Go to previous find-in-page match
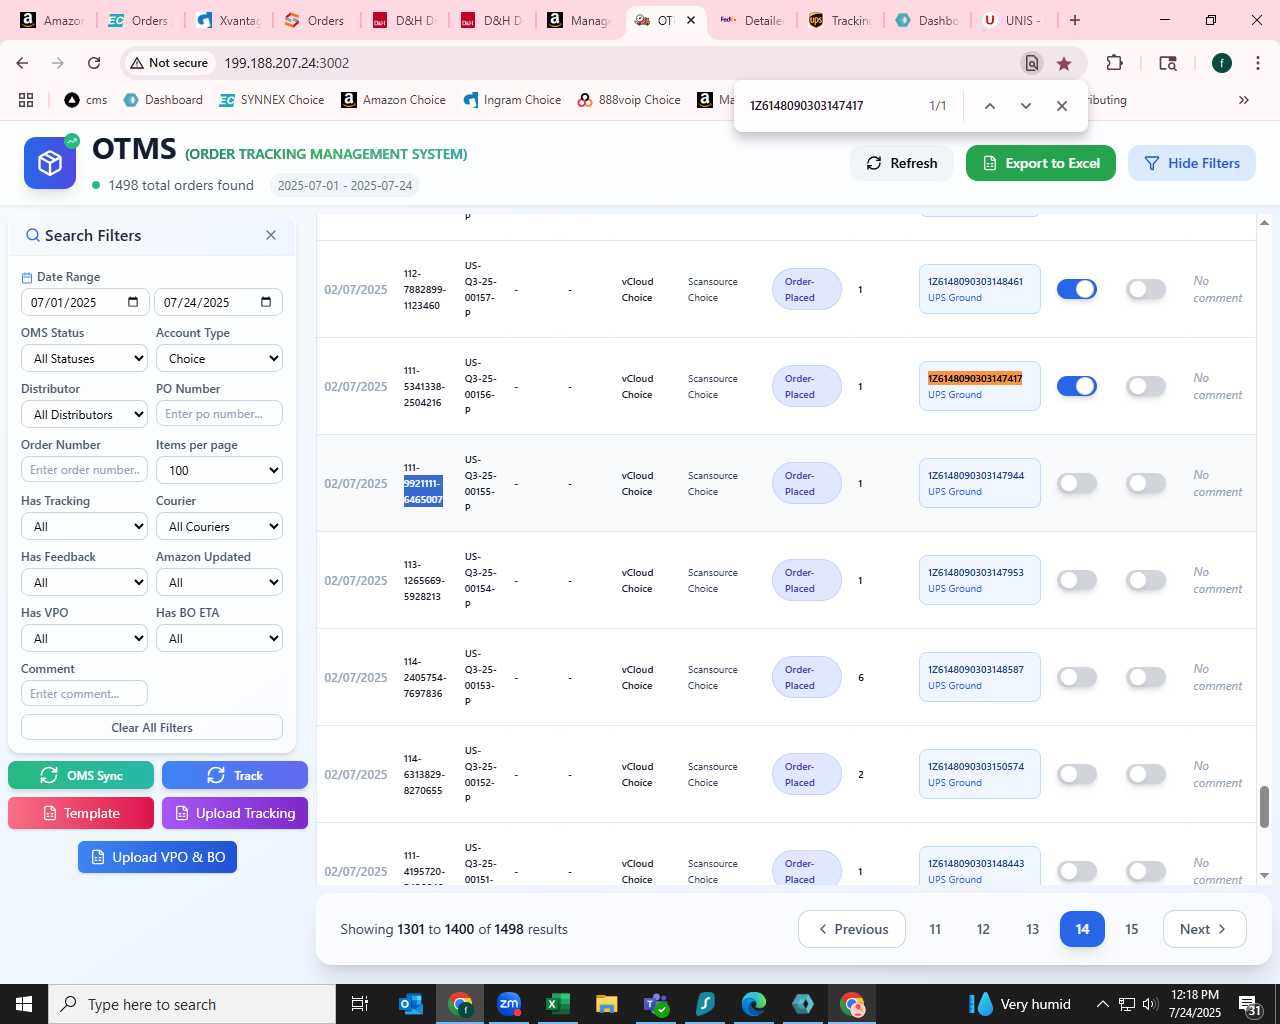 pos(989,106)
